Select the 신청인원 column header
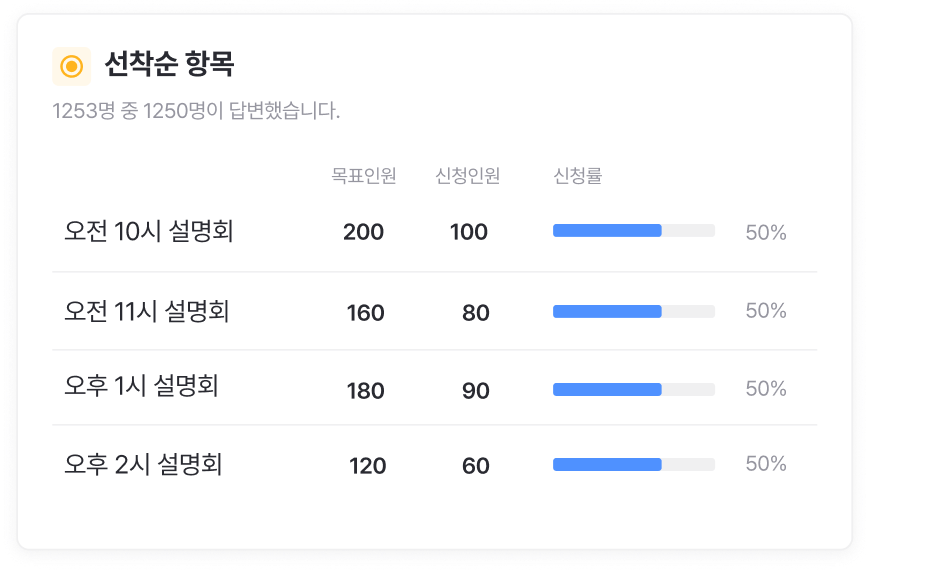Viewport: 950px width, 570px height. click(x=468, y=176)
